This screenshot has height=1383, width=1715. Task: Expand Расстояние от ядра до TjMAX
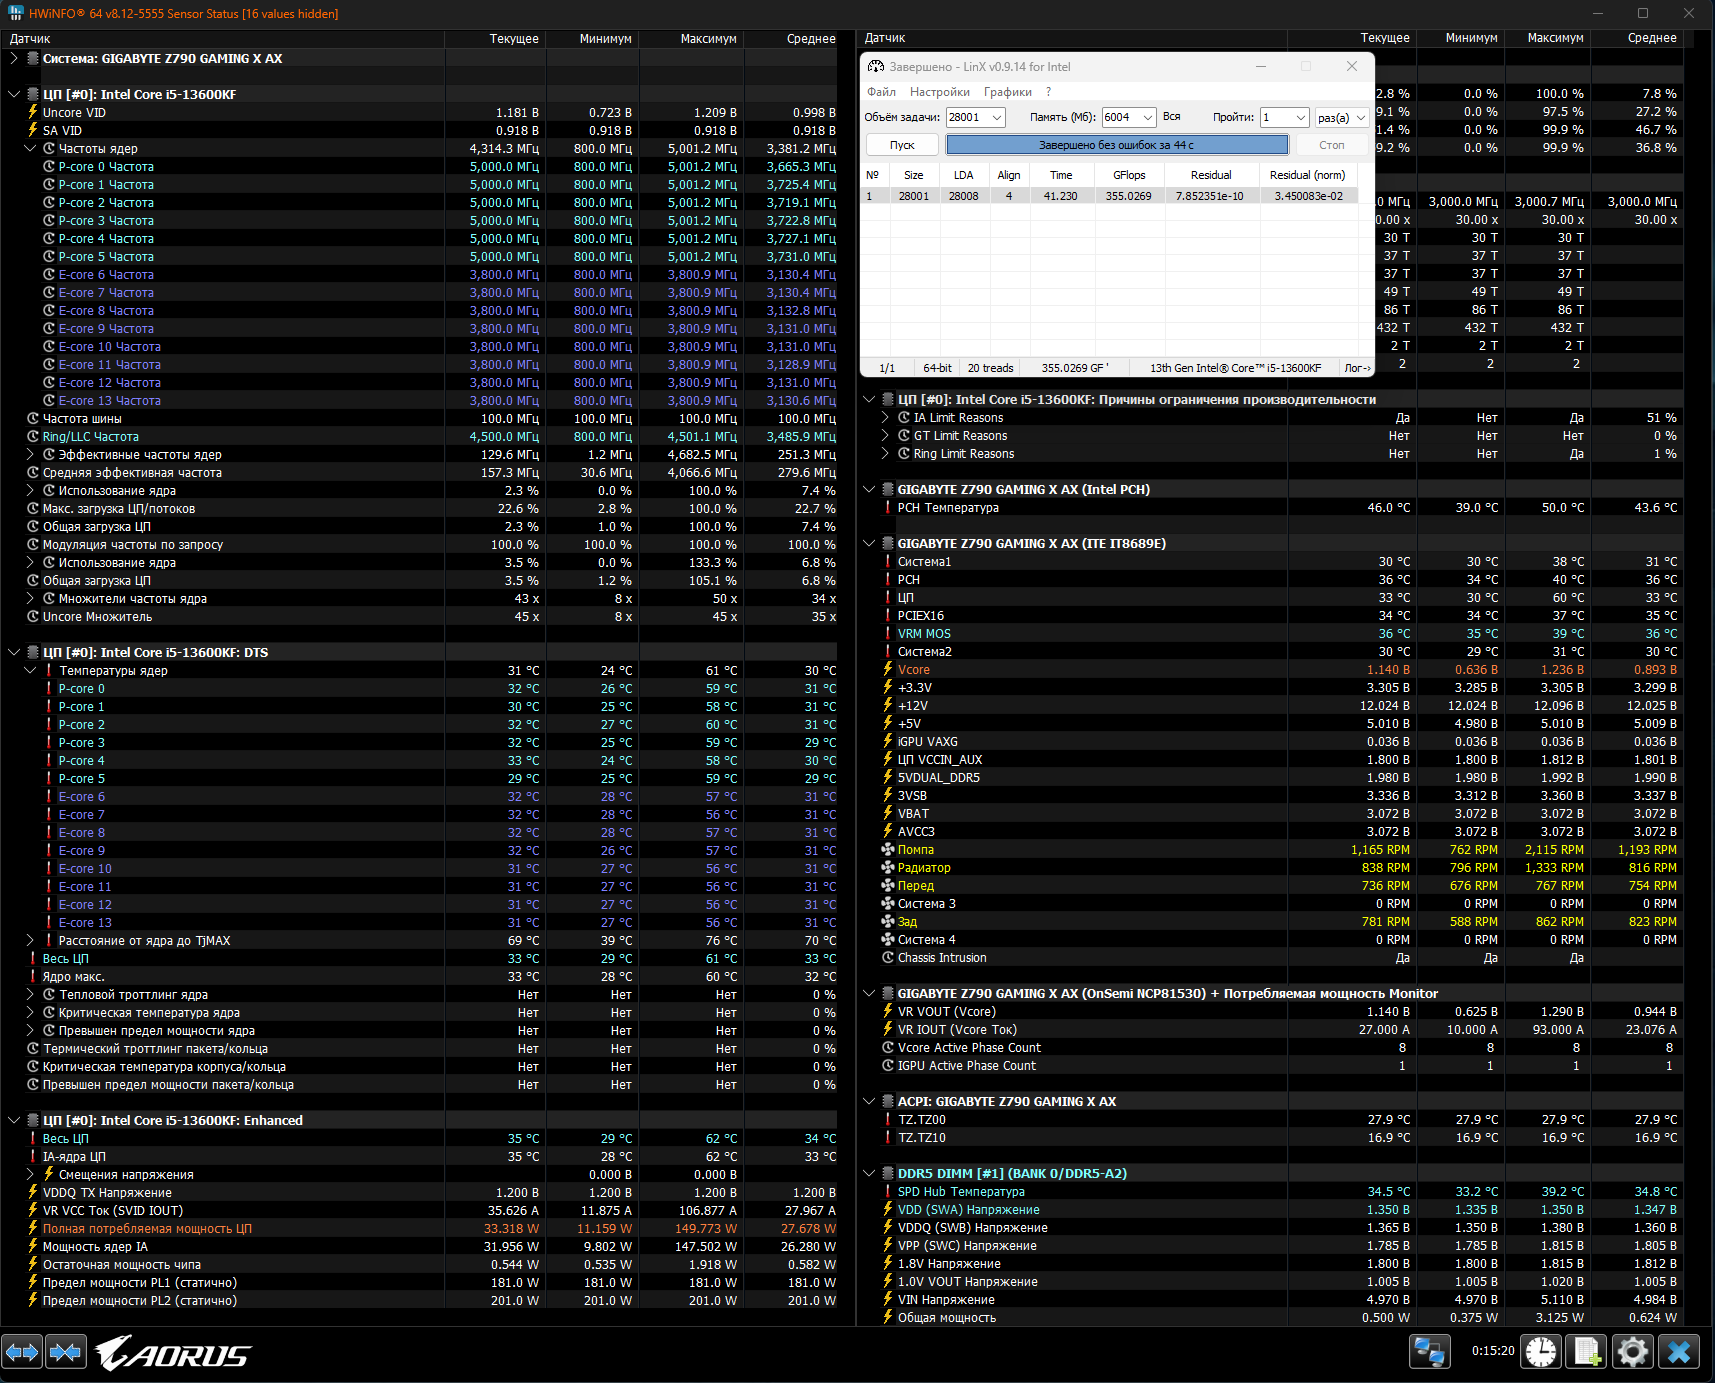[x=30, y=940]
